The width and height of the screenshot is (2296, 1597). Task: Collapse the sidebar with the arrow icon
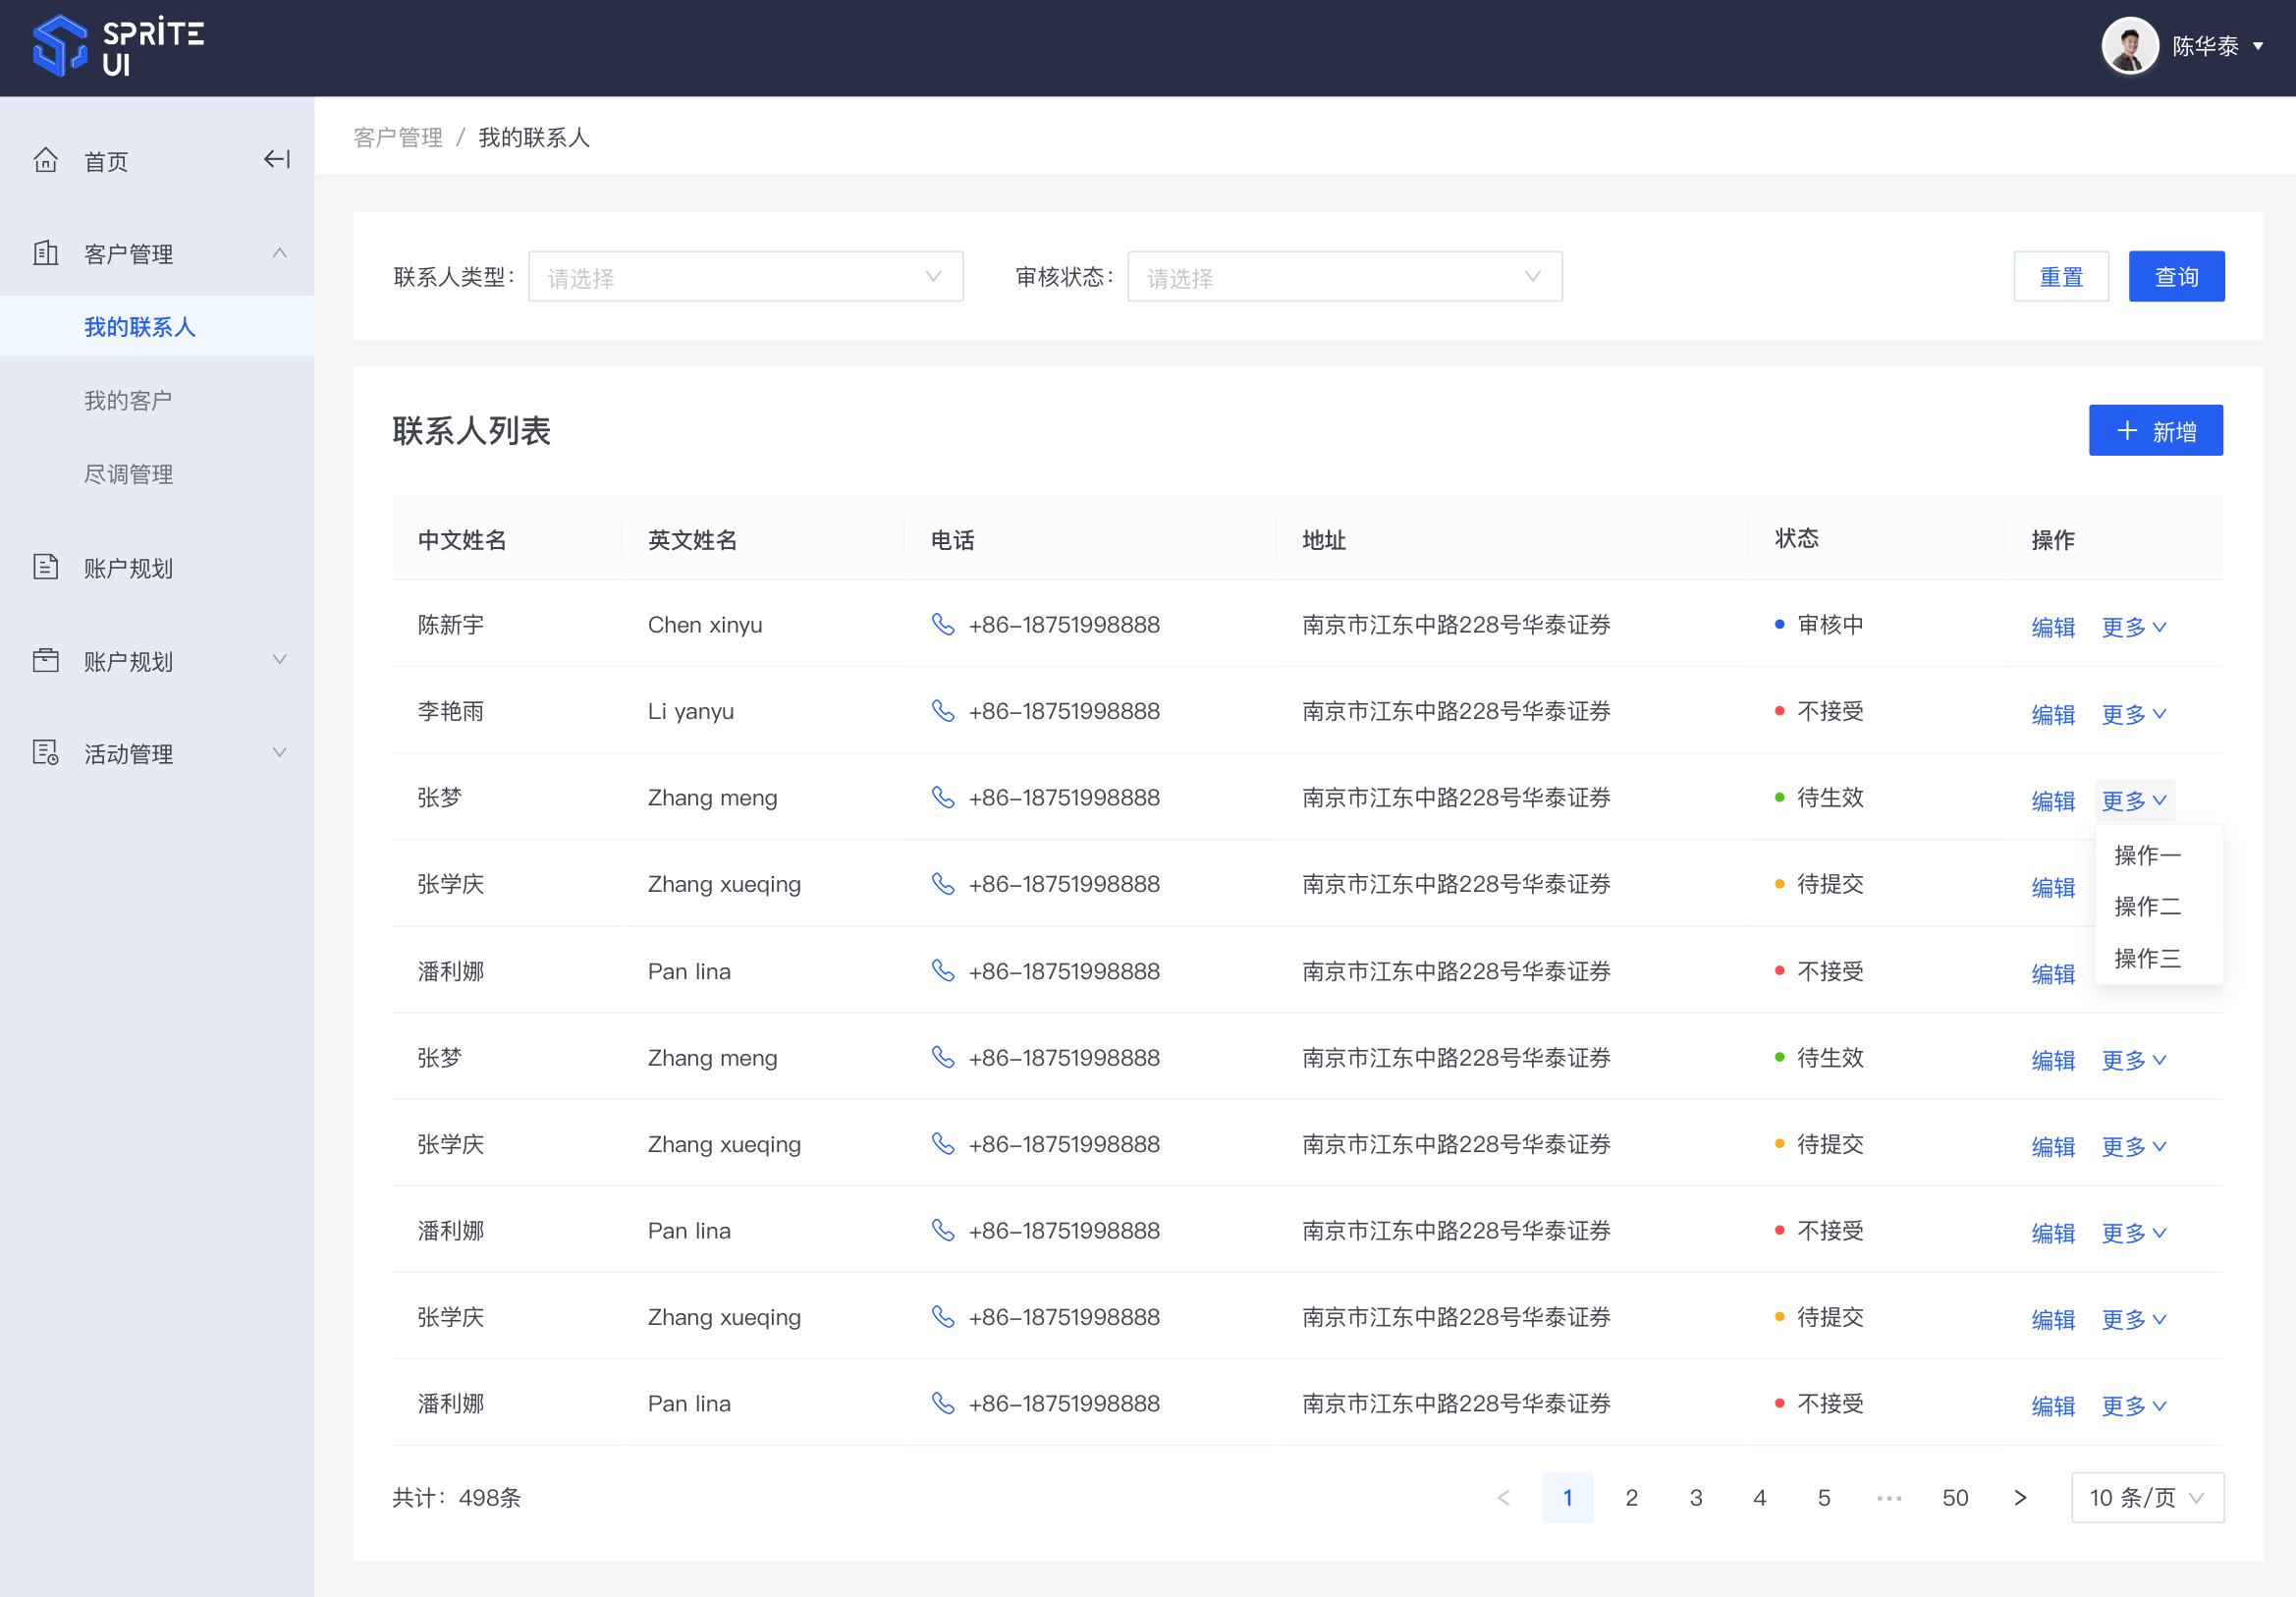[277, 159]
